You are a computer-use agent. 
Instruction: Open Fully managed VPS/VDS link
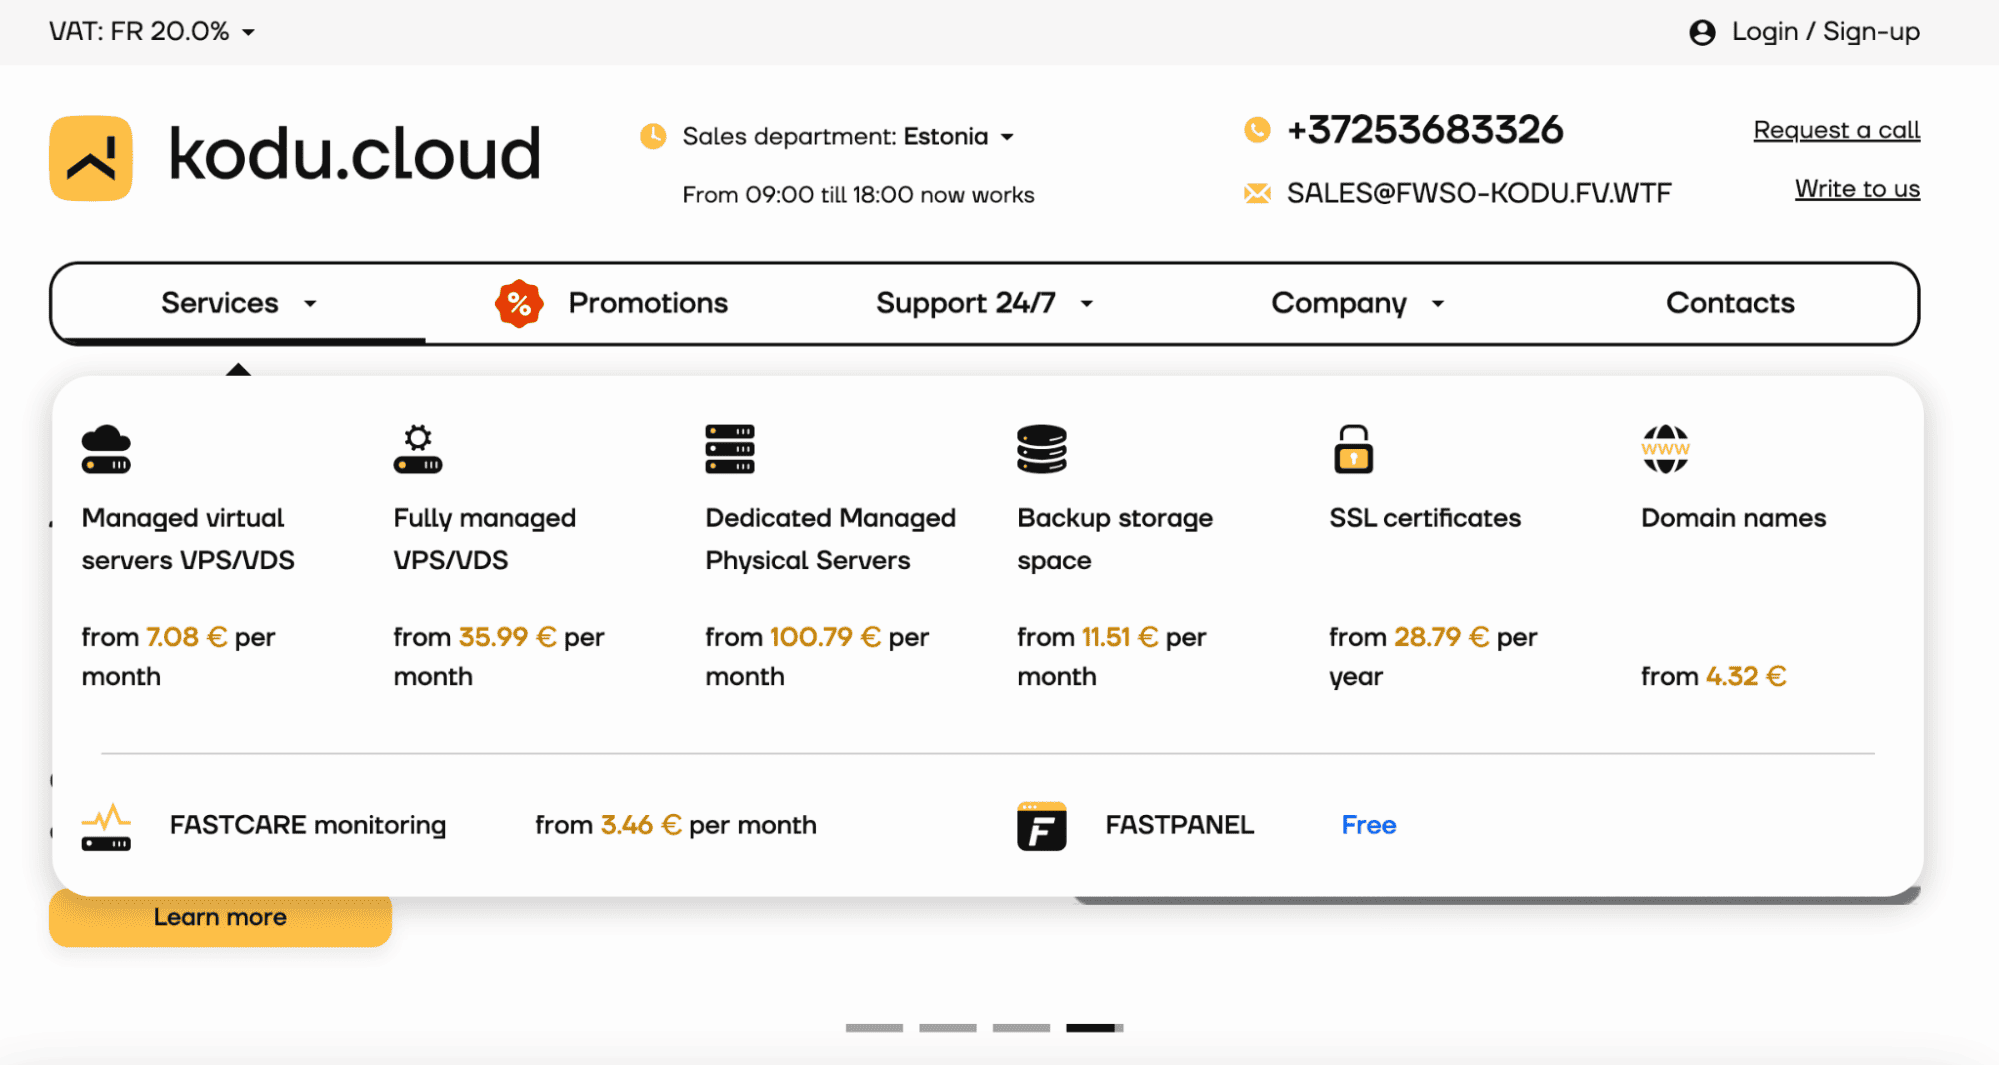485,539
